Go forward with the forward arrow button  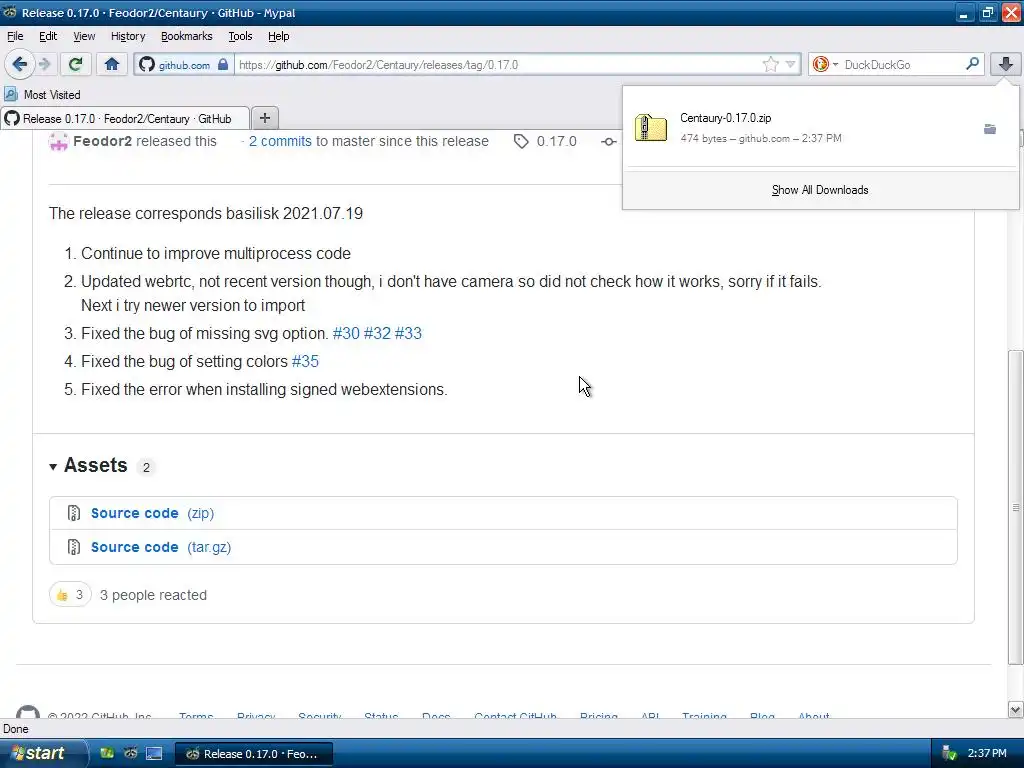click(x=44, y=64)
